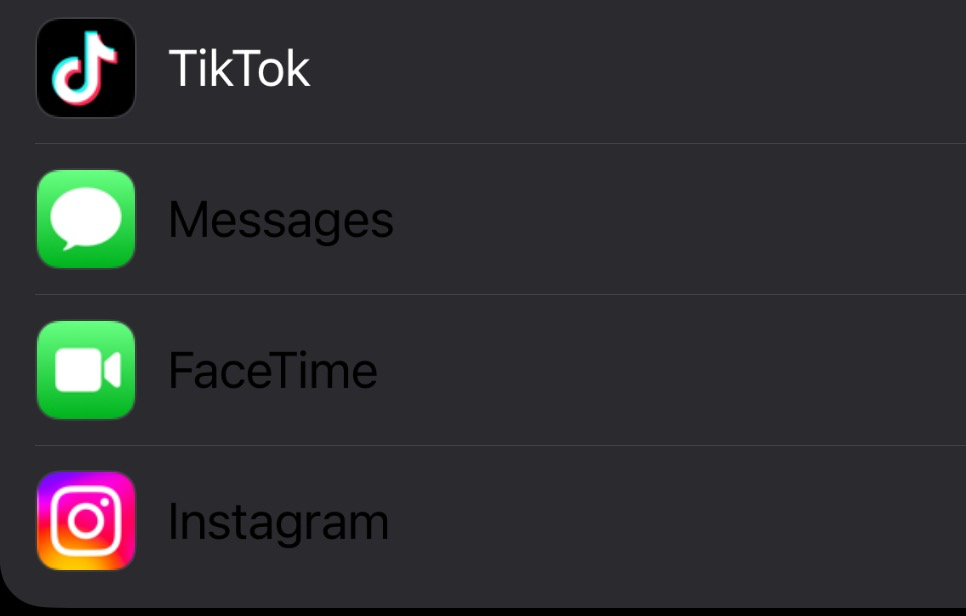The image size is (966, 616).
Task: Click the divider between TikTok and Messages
Action: pyautogui.click(x=500, y=144)
